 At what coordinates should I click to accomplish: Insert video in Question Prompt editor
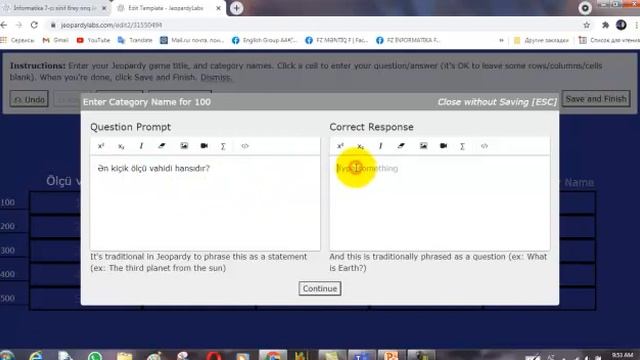point(204,146)
